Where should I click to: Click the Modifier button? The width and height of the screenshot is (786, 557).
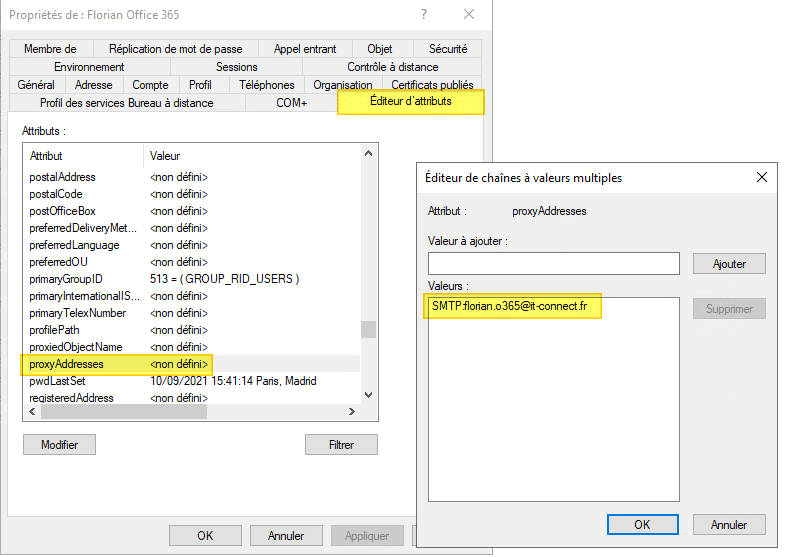[x=59, y=445]
